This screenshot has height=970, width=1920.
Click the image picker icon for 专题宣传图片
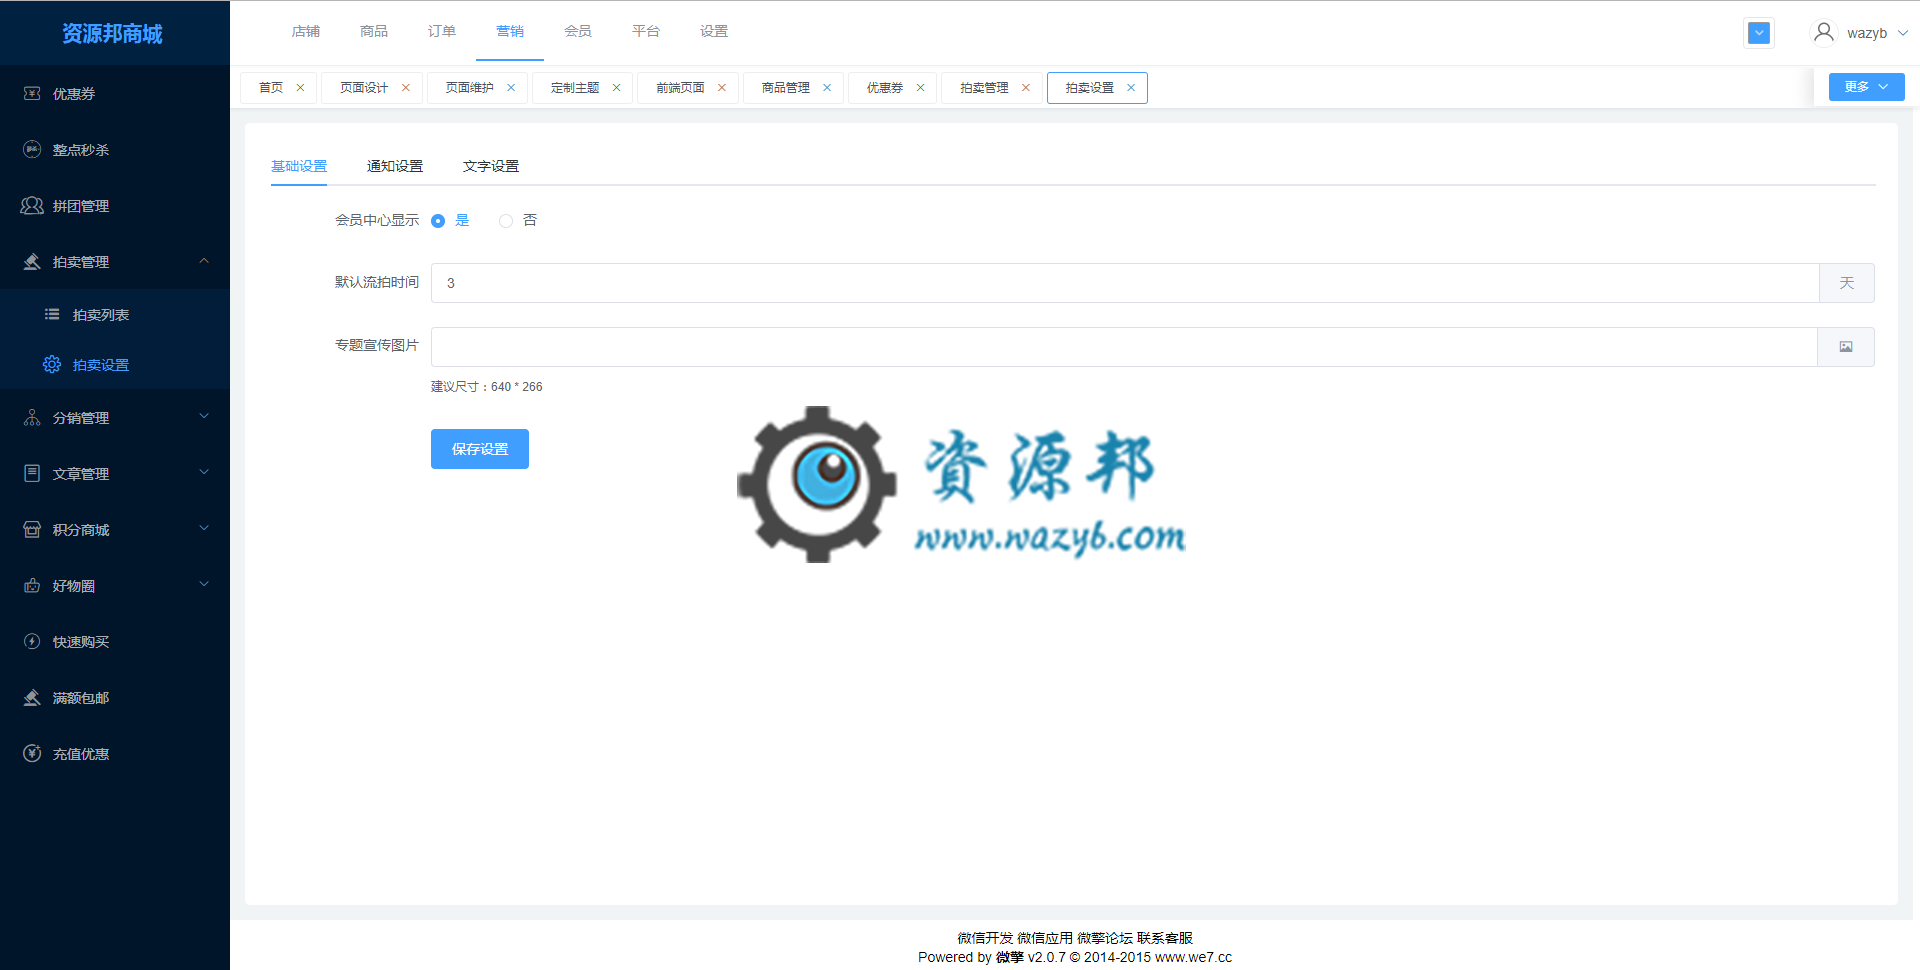coord(1846,347)
